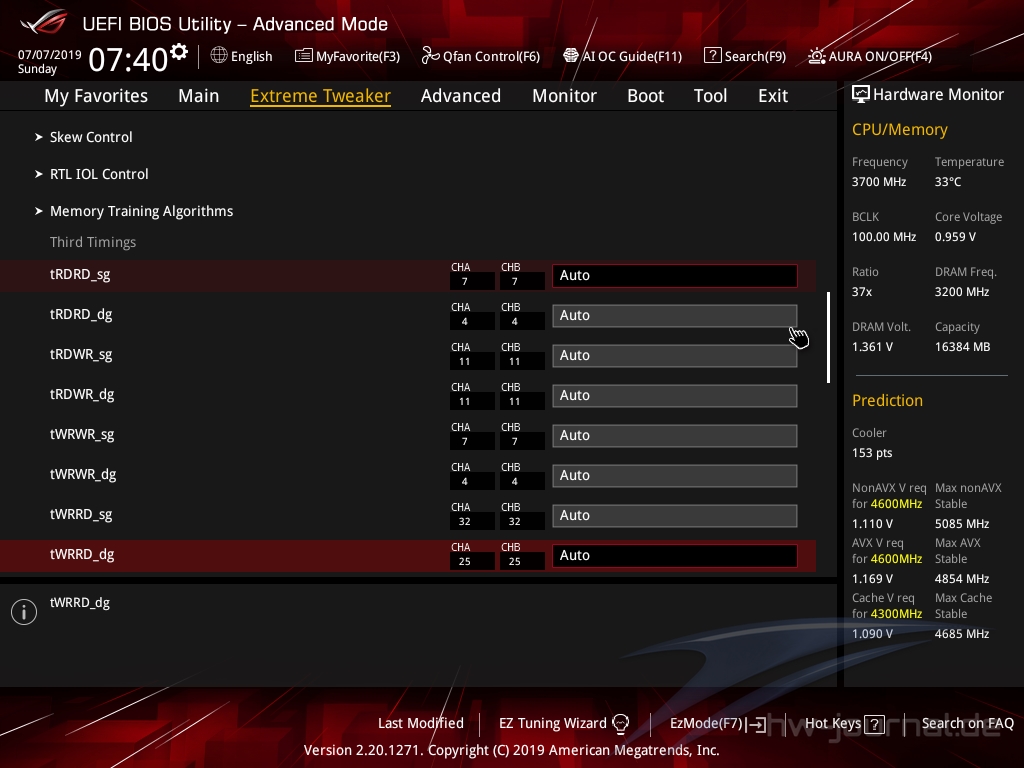Click the AURA ON/OFF light icon

(x=816, y=56)
